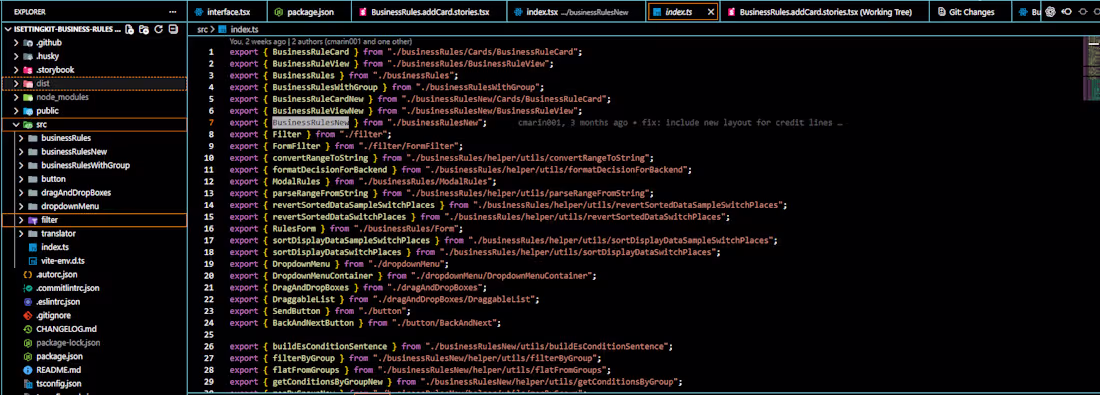The width and height of the screenshot is (1100, 395).
Task: Refresh the Explorer file tree
Action: click(159, 29)
